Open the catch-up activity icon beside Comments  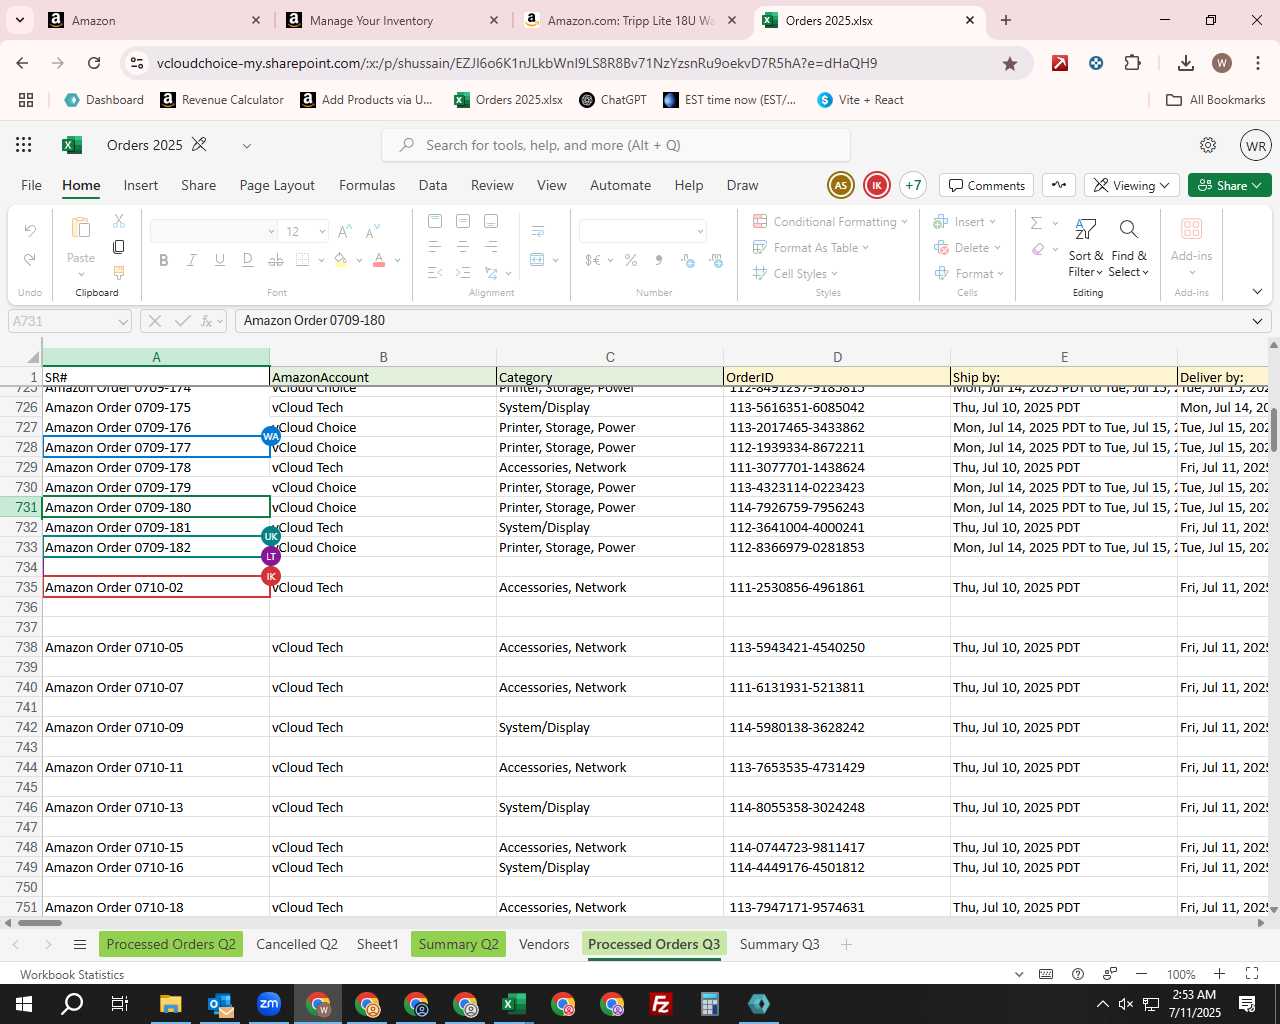(1059, 185)
